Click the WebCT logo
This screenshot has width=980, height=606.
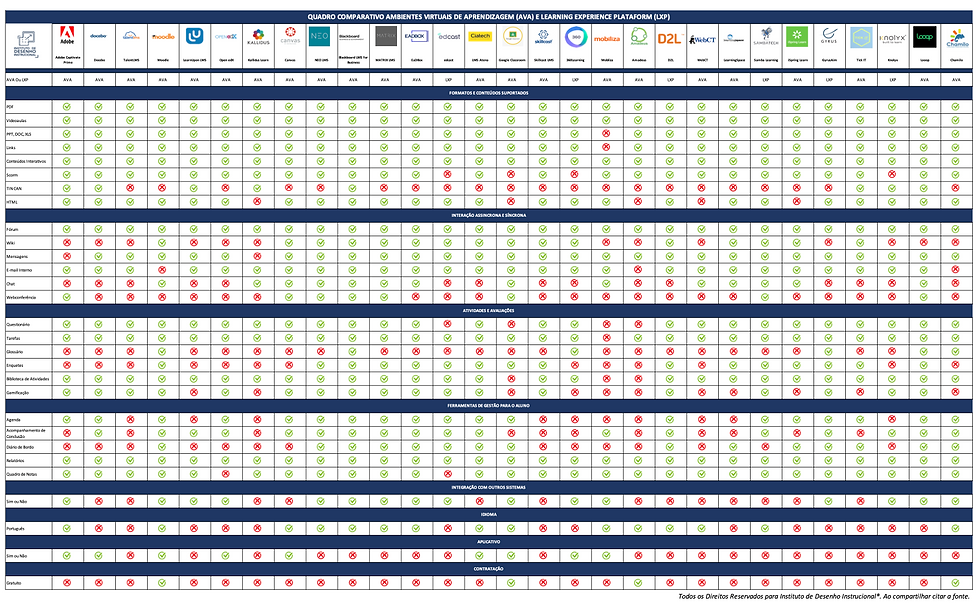[x=702, y=39]
